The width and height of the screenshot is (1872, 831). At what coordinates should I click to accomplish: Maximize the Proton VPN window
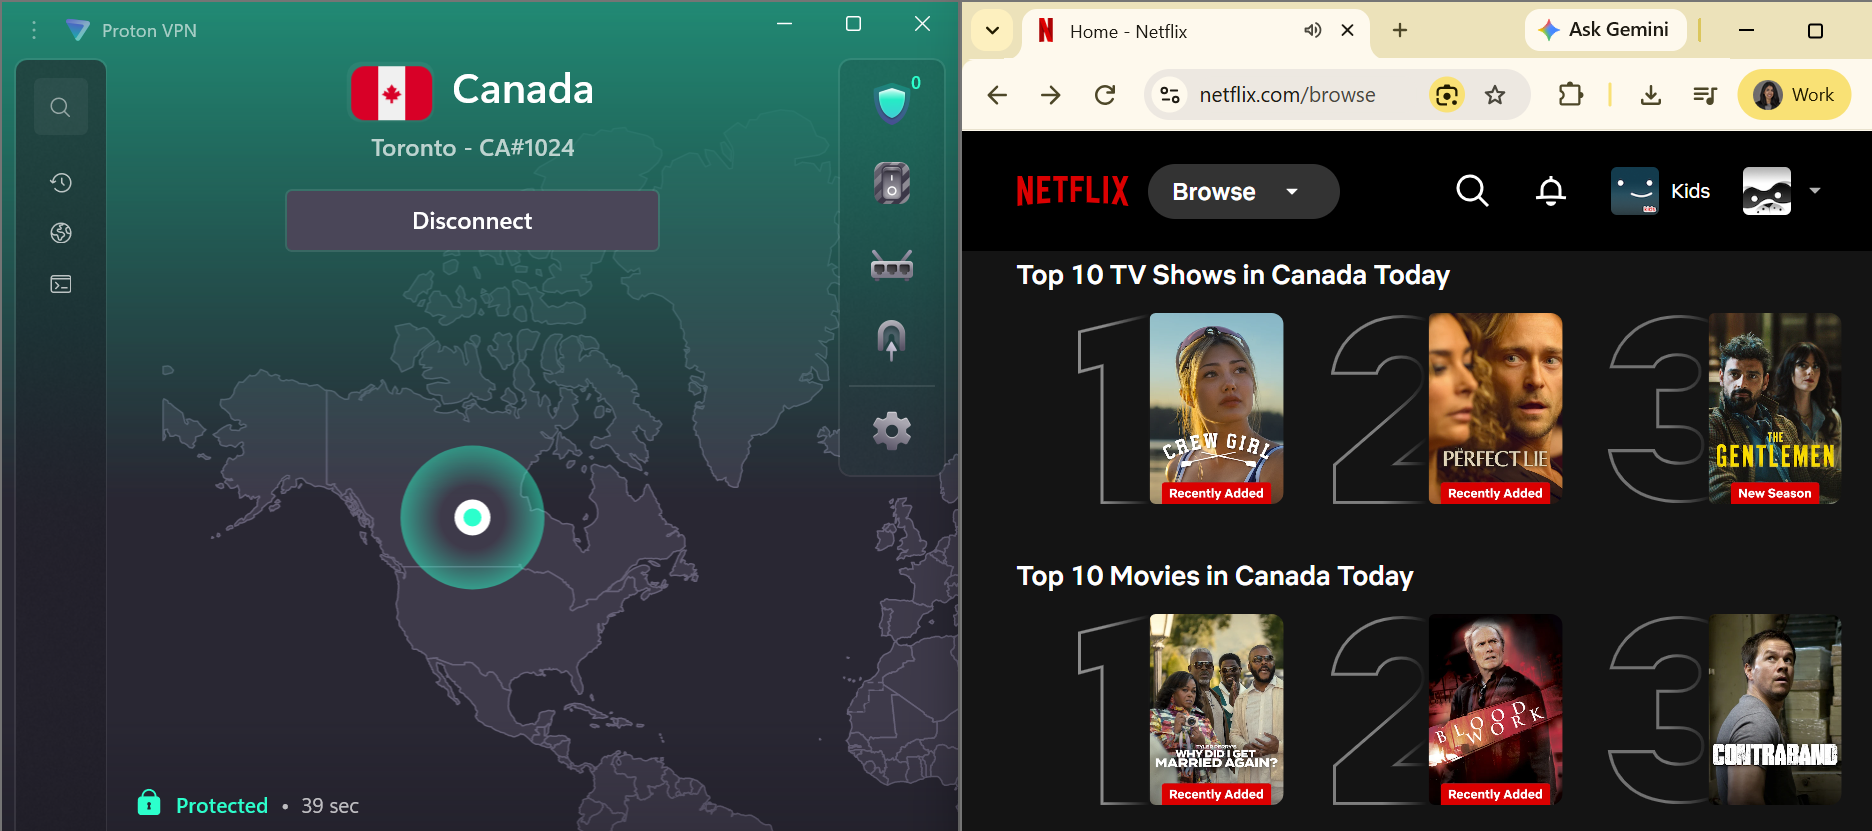[853, 23]
